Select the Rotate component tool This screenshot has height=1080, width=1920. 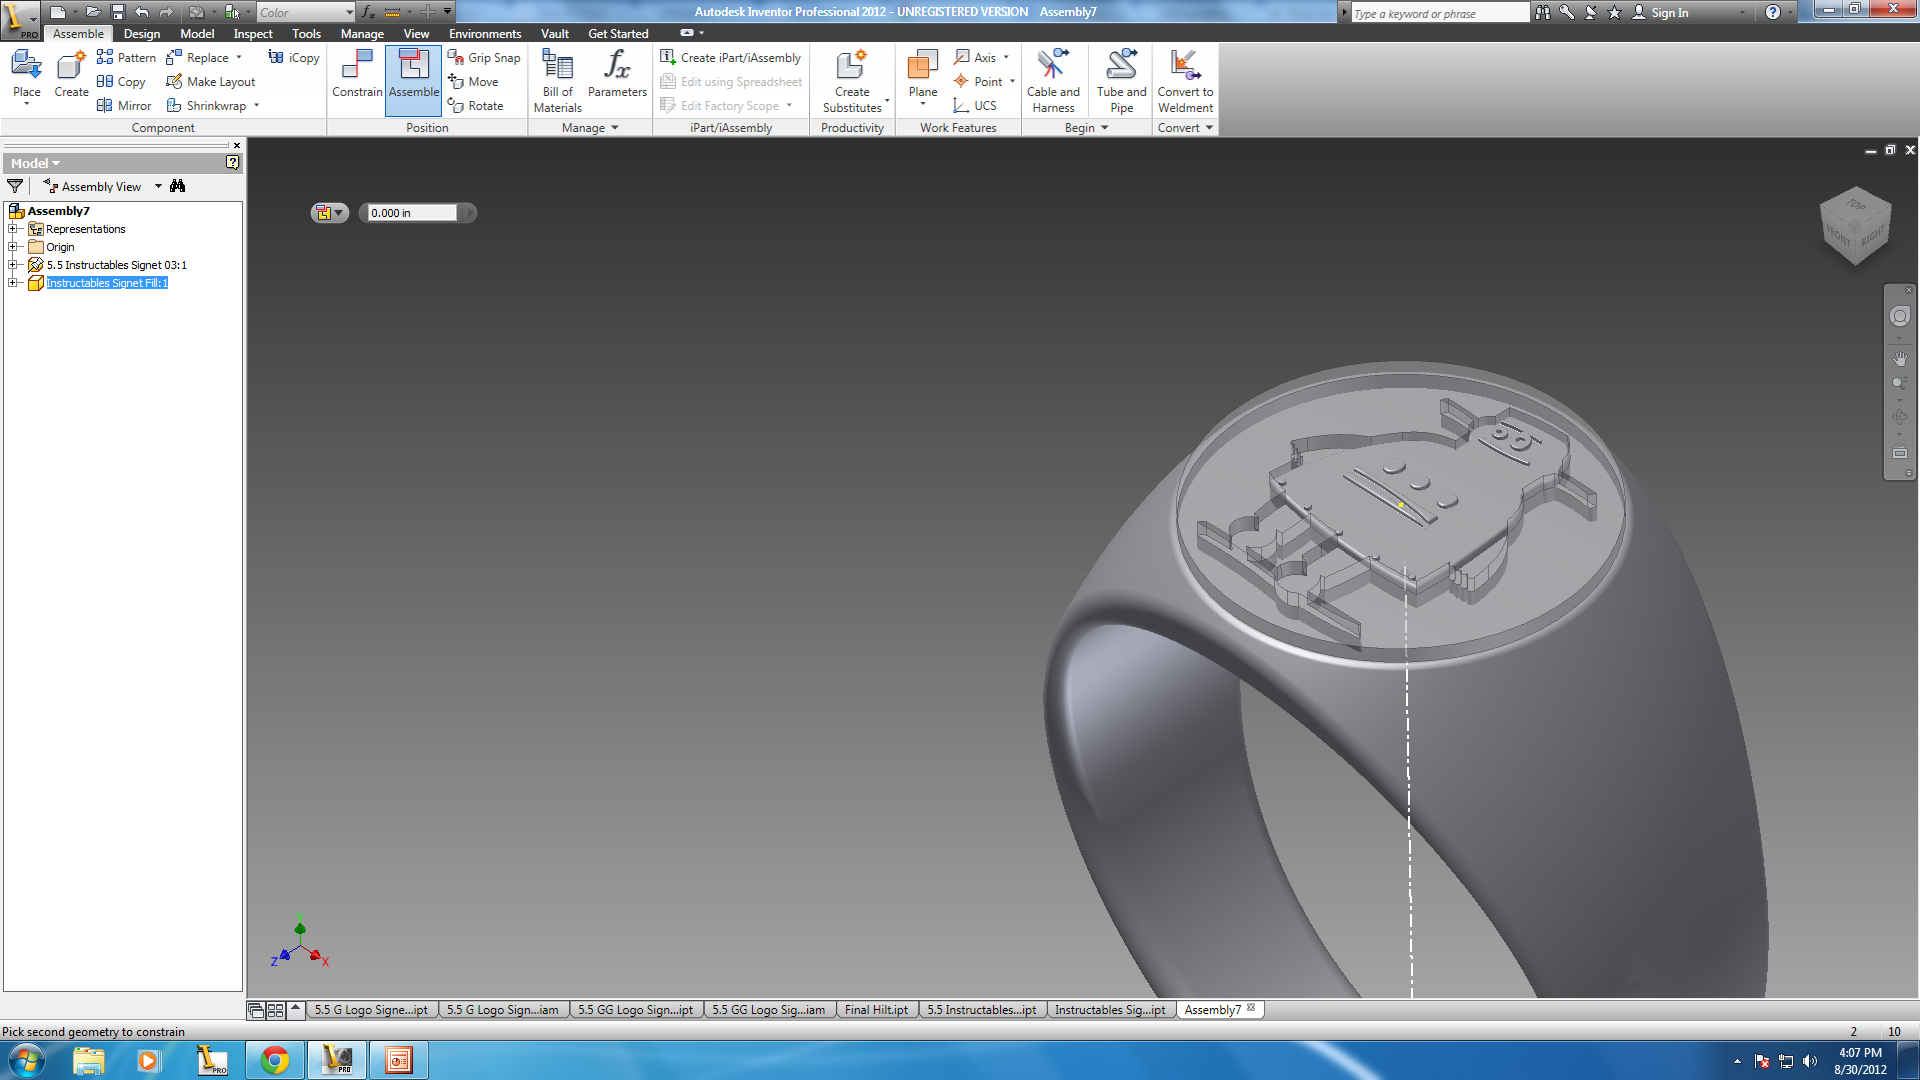[x=476, y=106]
